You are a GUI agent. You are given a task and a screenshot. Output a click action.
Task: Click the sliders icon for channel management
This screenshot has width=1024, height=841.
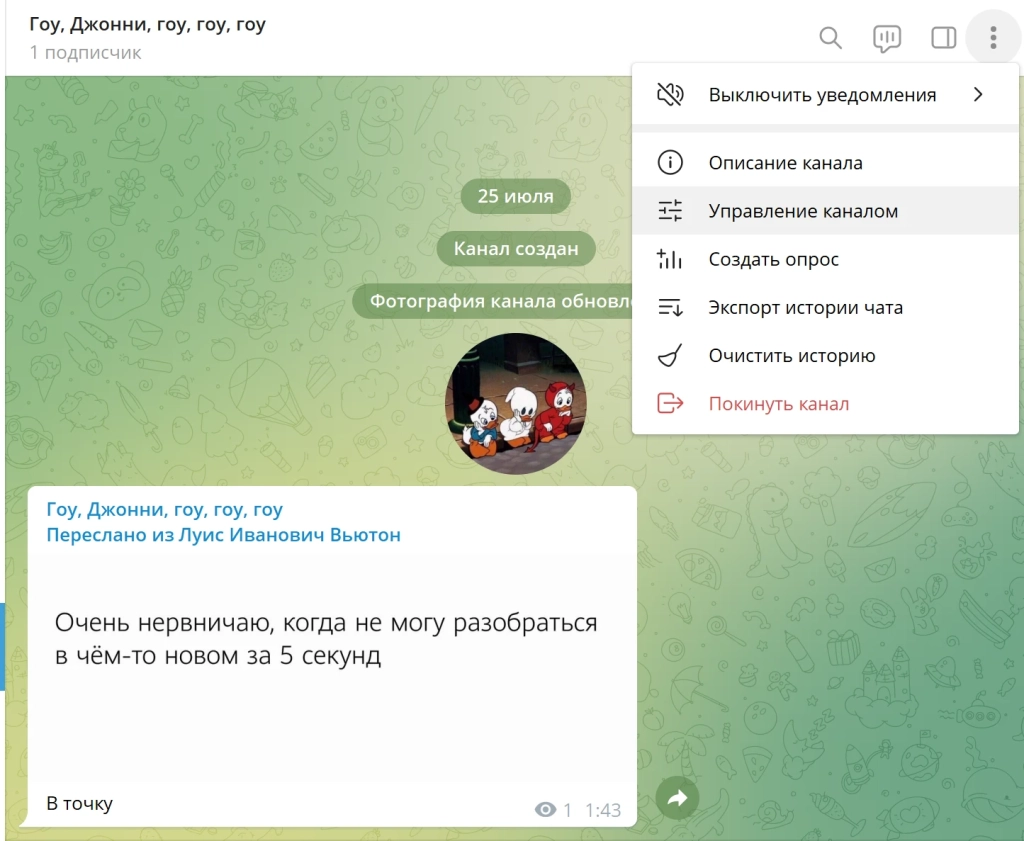(670, 210)
